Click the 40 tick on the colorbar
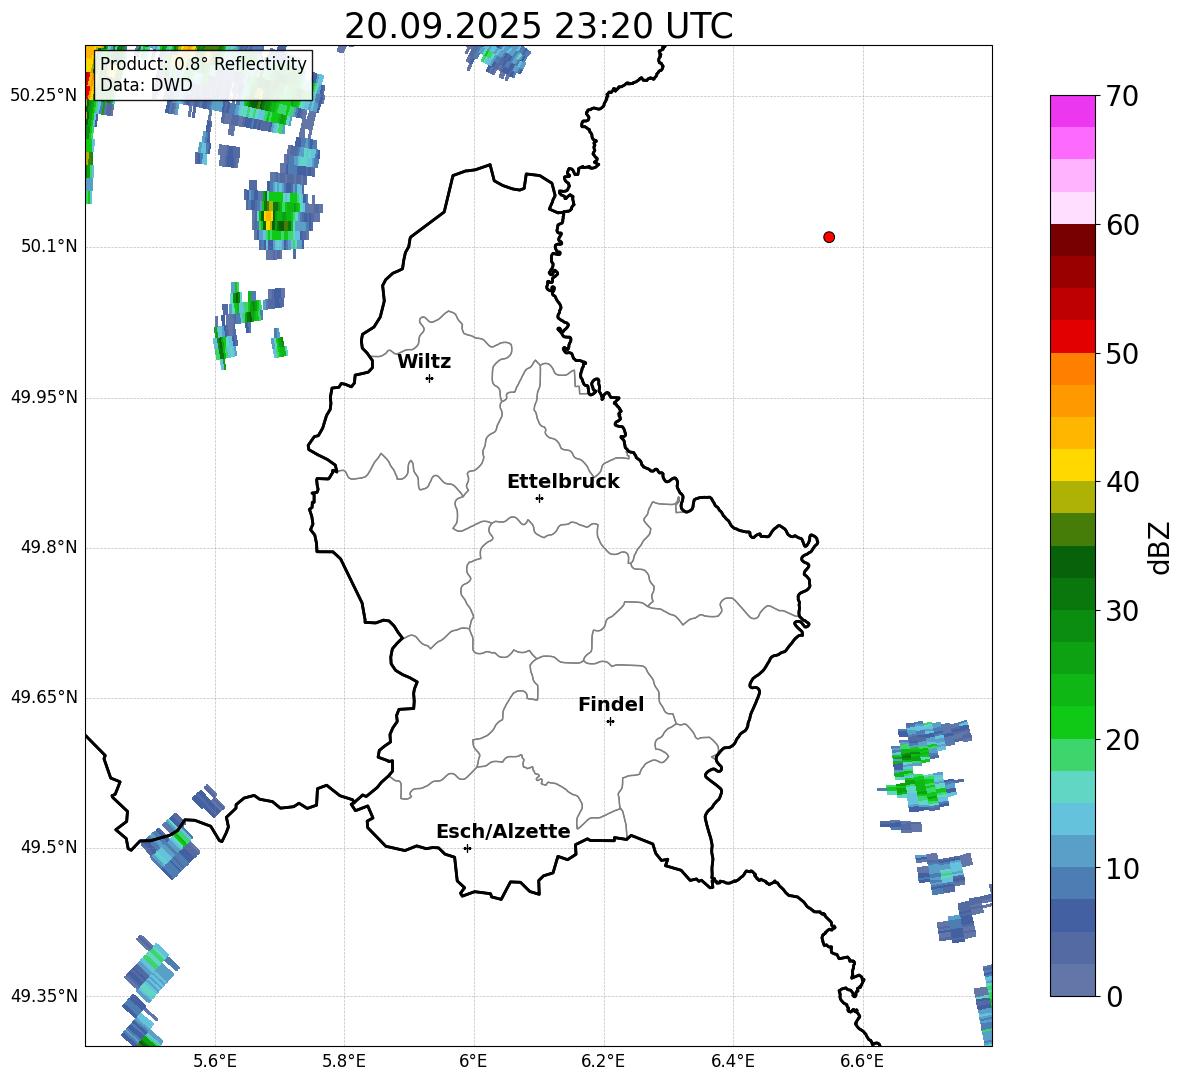Screen dimensions: 1184x1081 (x=1121, y=482)
